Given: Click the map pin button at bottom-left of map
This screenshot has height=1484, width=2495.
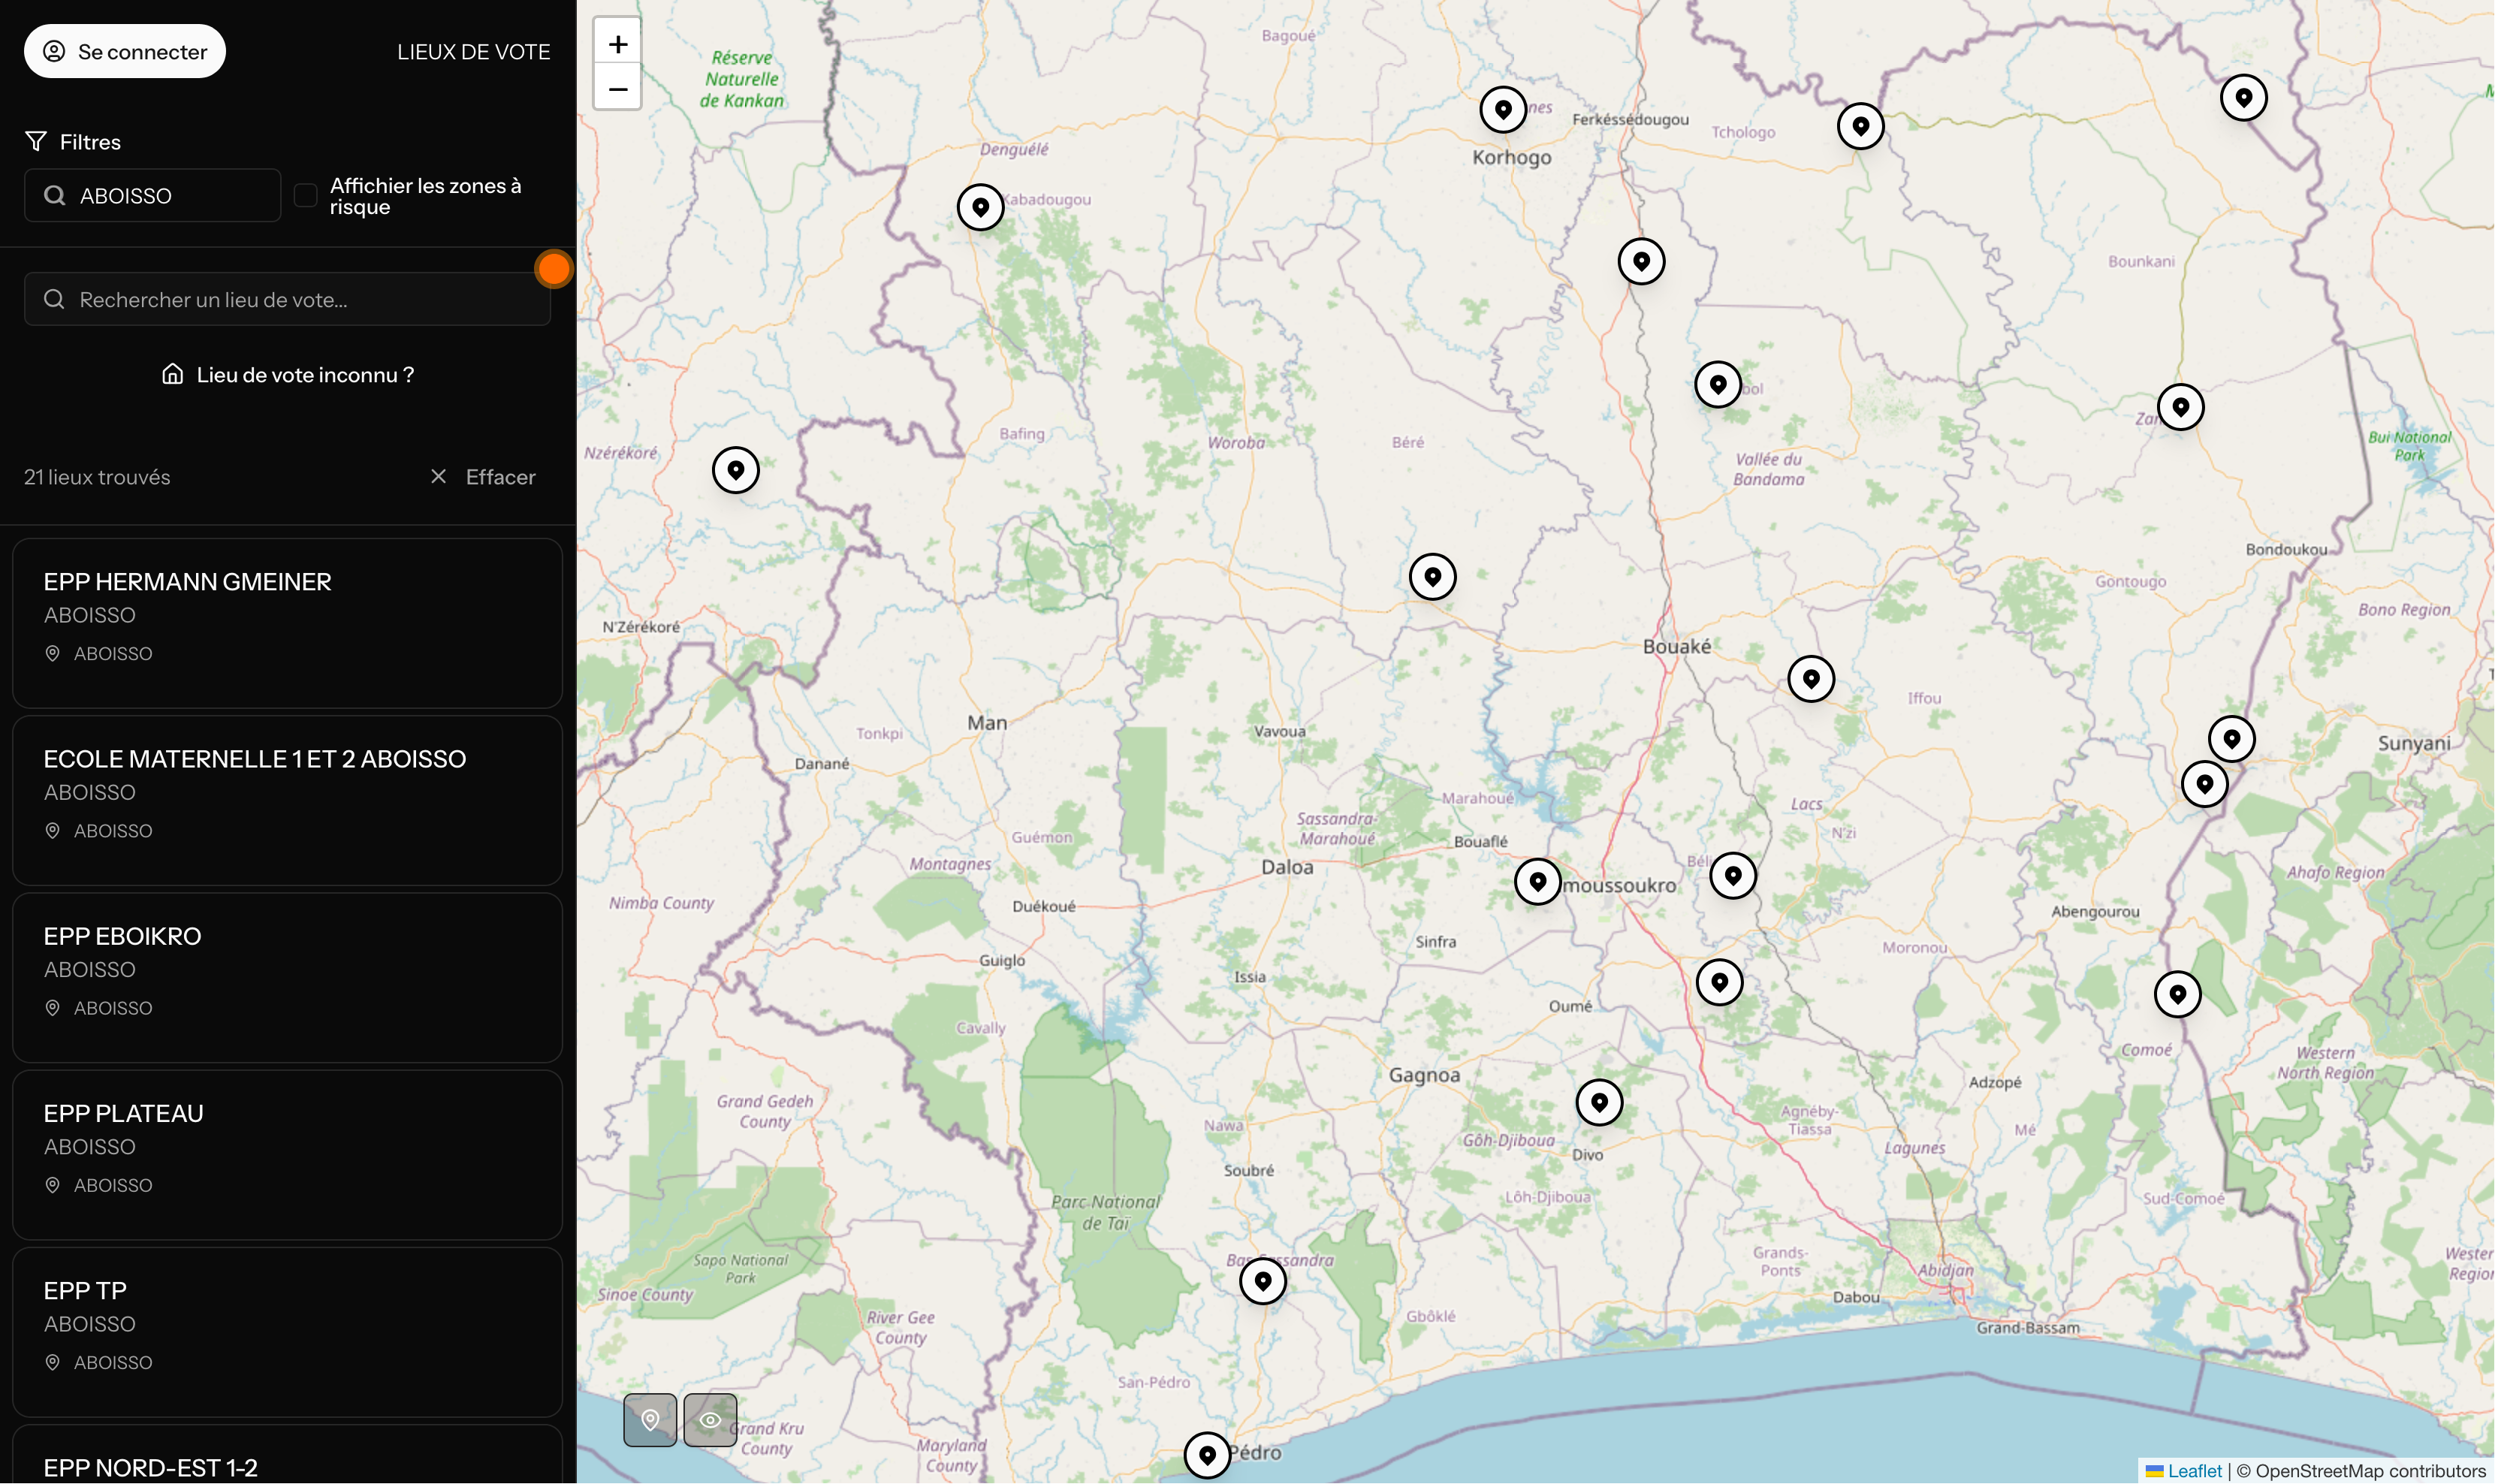Looking at the screenshot, I should click(x=650, y=1419).
